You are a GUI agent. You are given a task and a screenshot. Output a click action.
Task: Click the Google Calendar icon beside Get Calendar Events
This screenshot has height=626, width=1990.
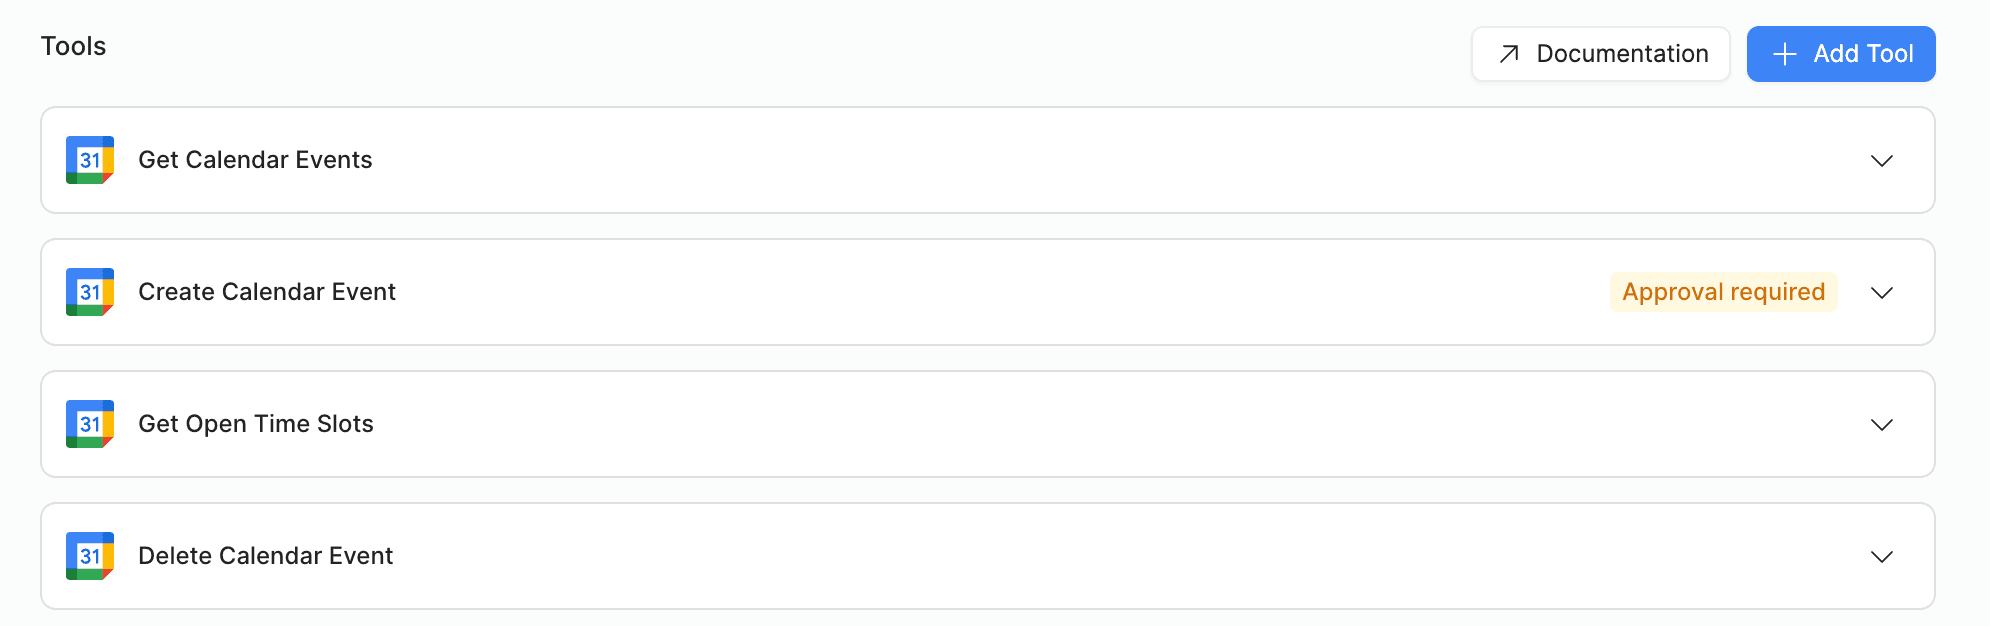(89, 160)
